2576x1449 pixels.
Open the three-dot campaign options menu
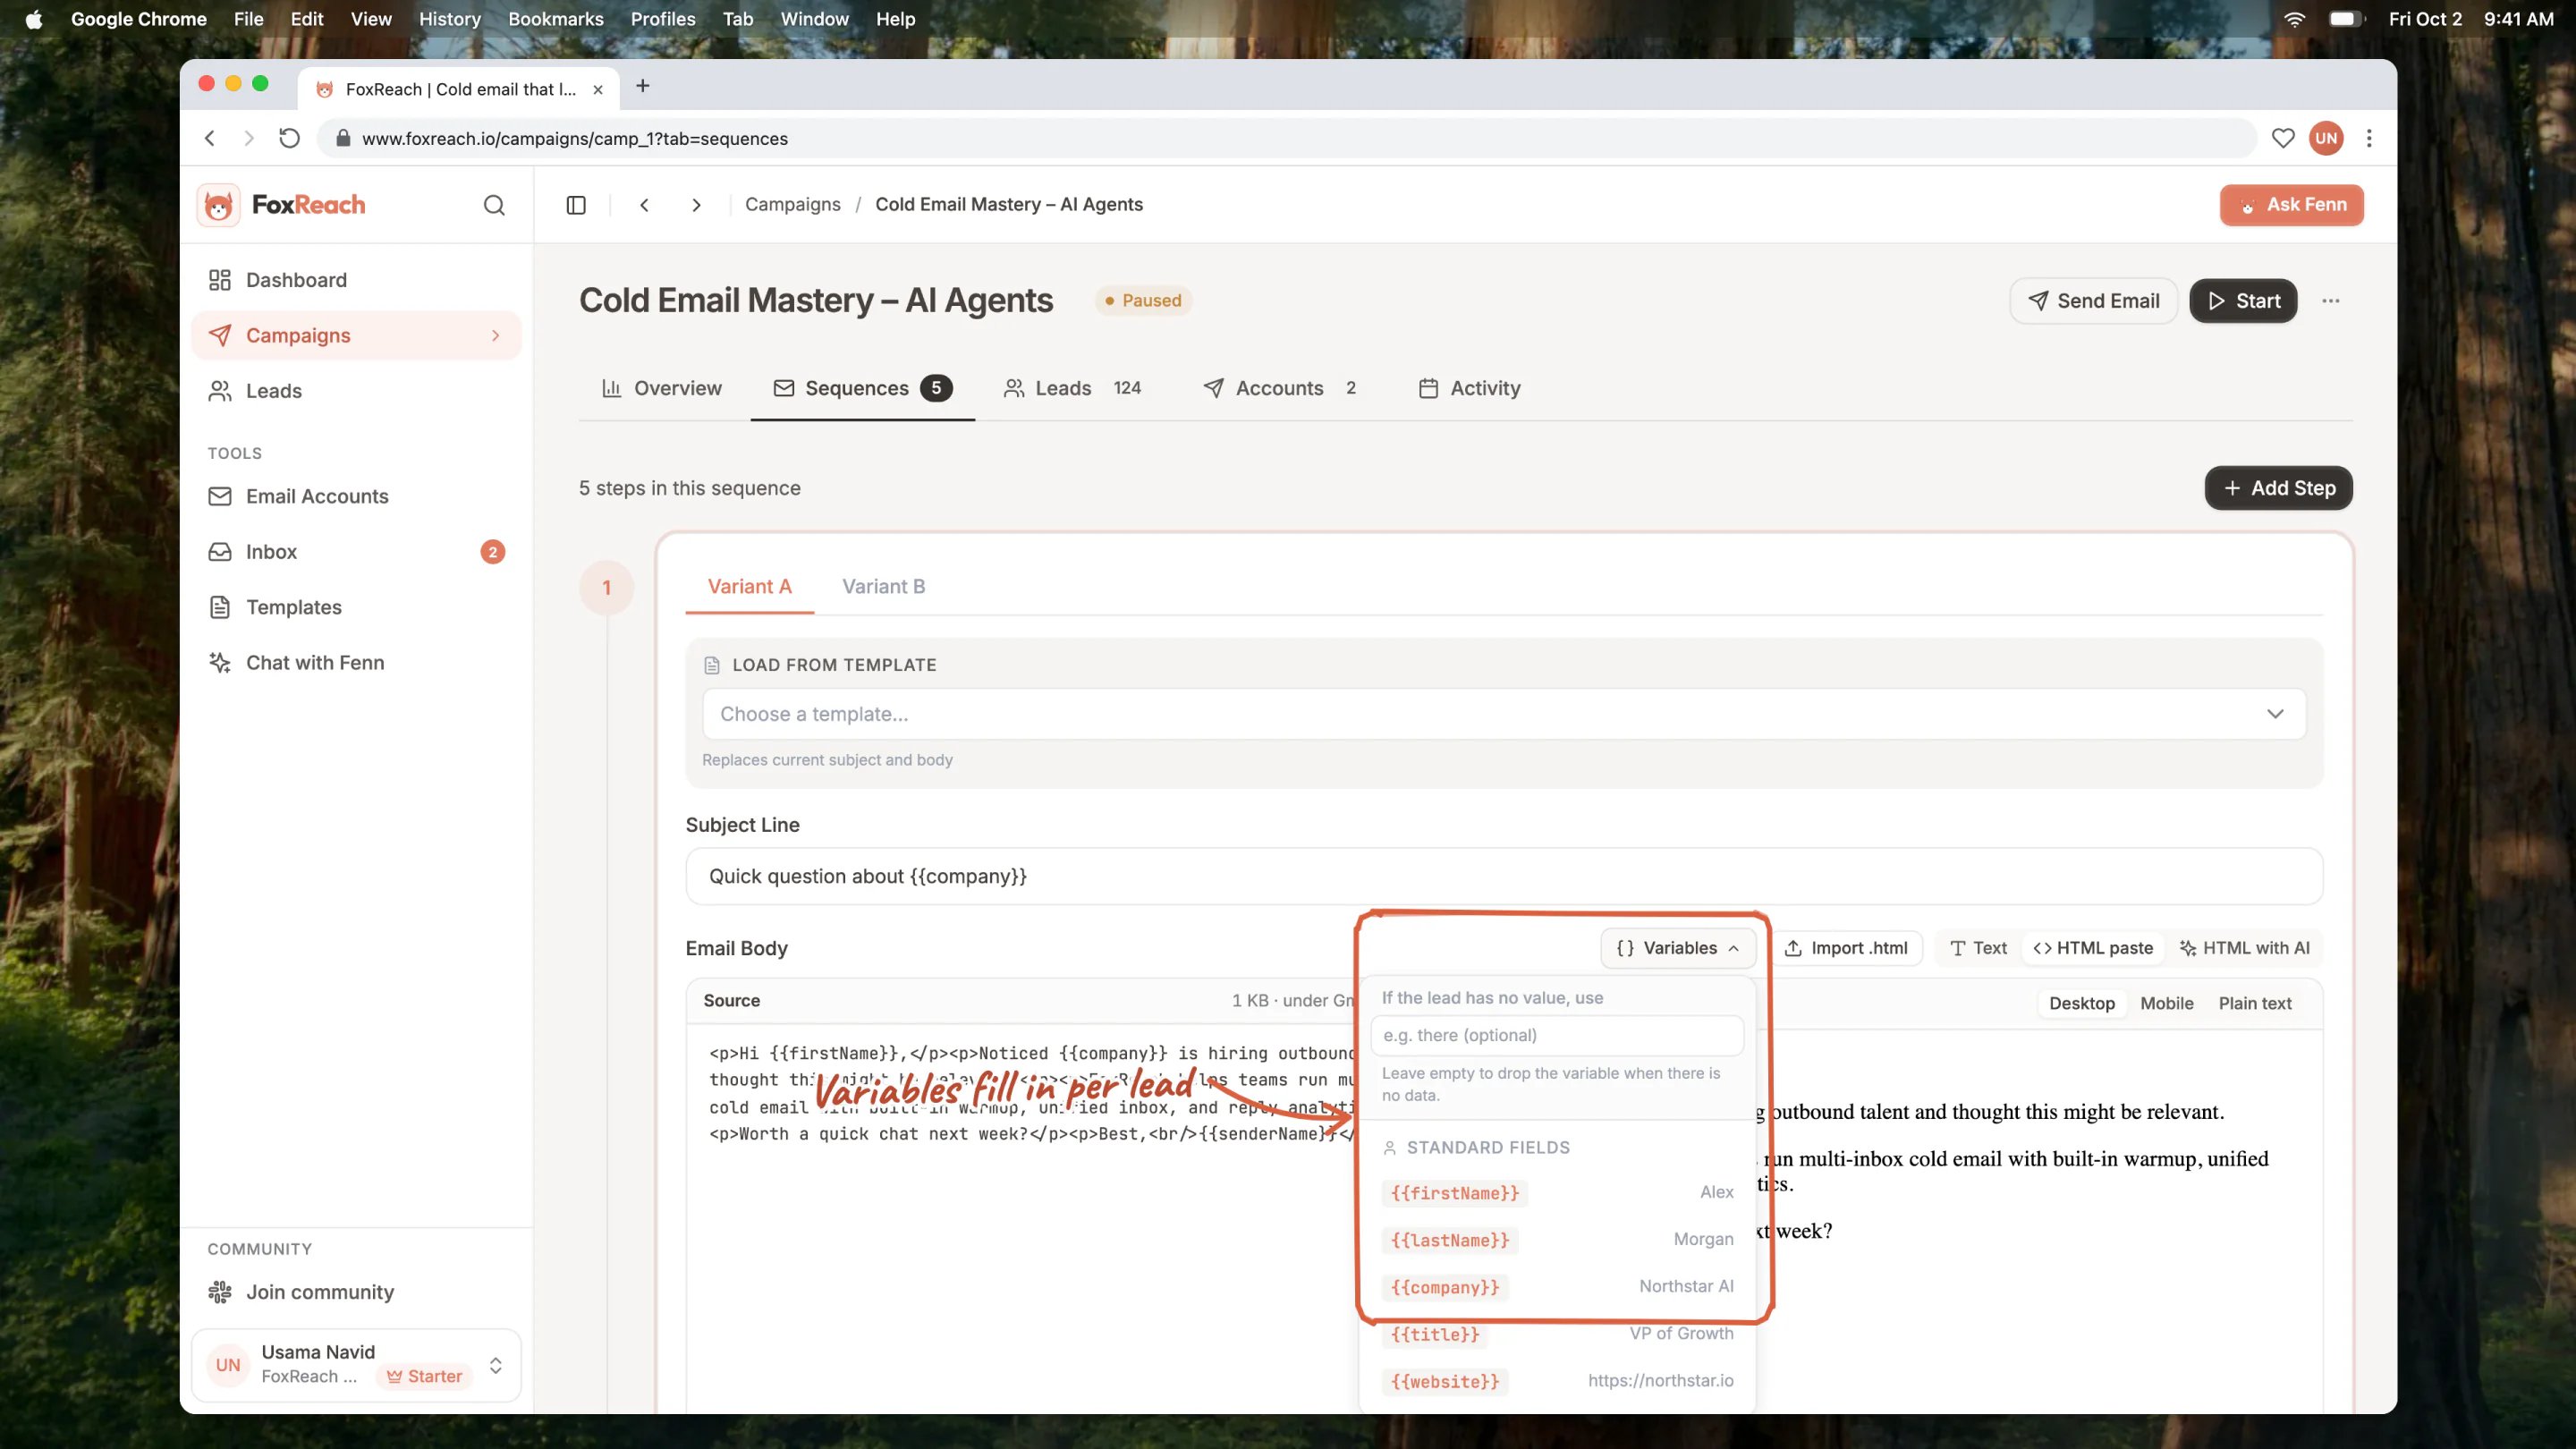[2331, 301]
